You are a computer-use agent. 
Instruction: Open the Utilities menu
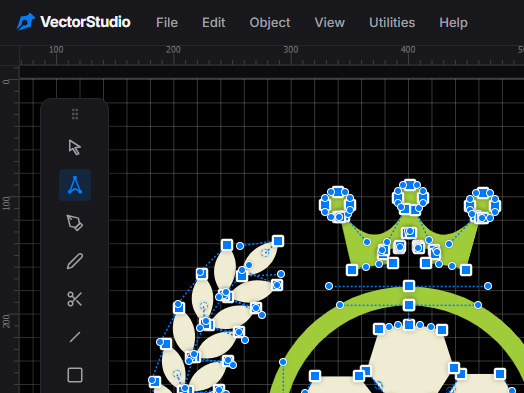392,22
